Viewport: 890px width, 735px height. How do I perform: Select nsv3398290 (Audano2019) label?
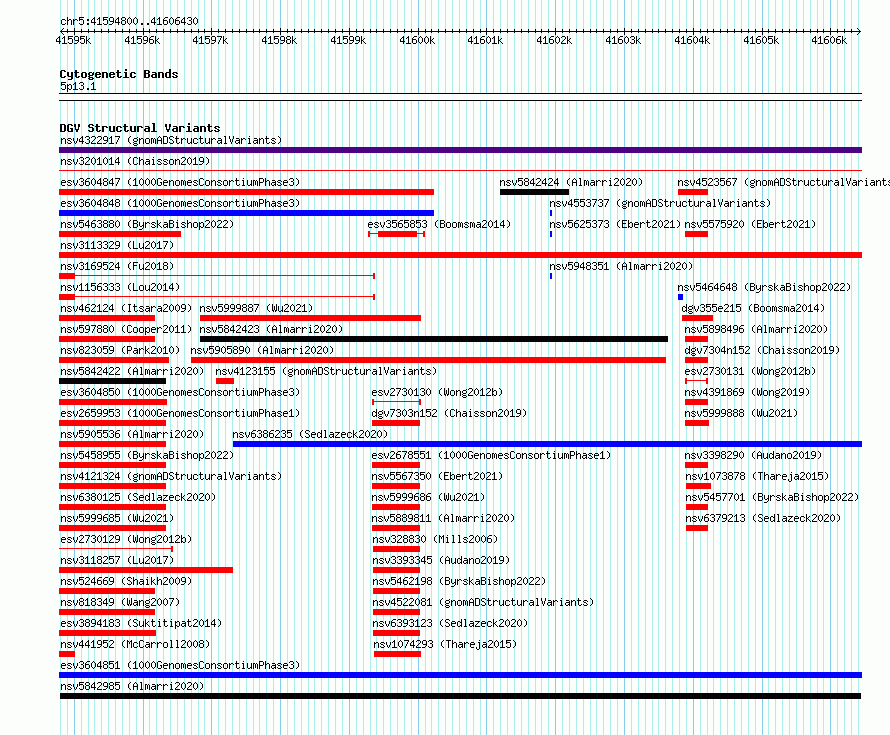753,455
